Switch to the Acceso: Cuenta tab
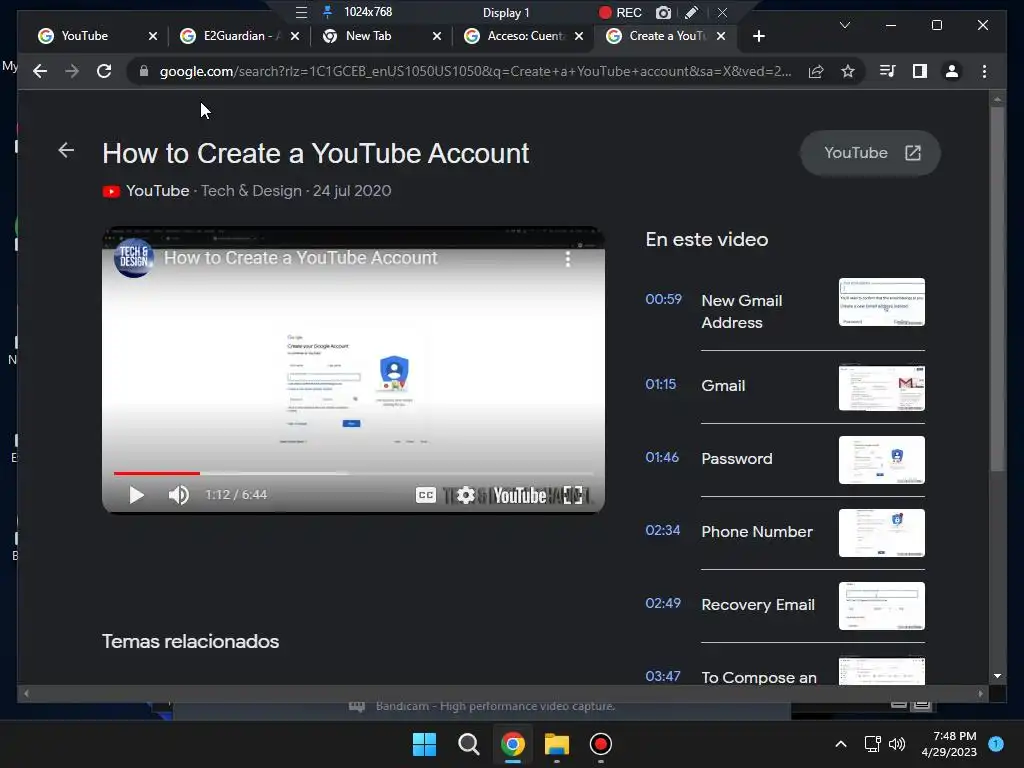Screen dimensions: 1024x768 point(525,36)
